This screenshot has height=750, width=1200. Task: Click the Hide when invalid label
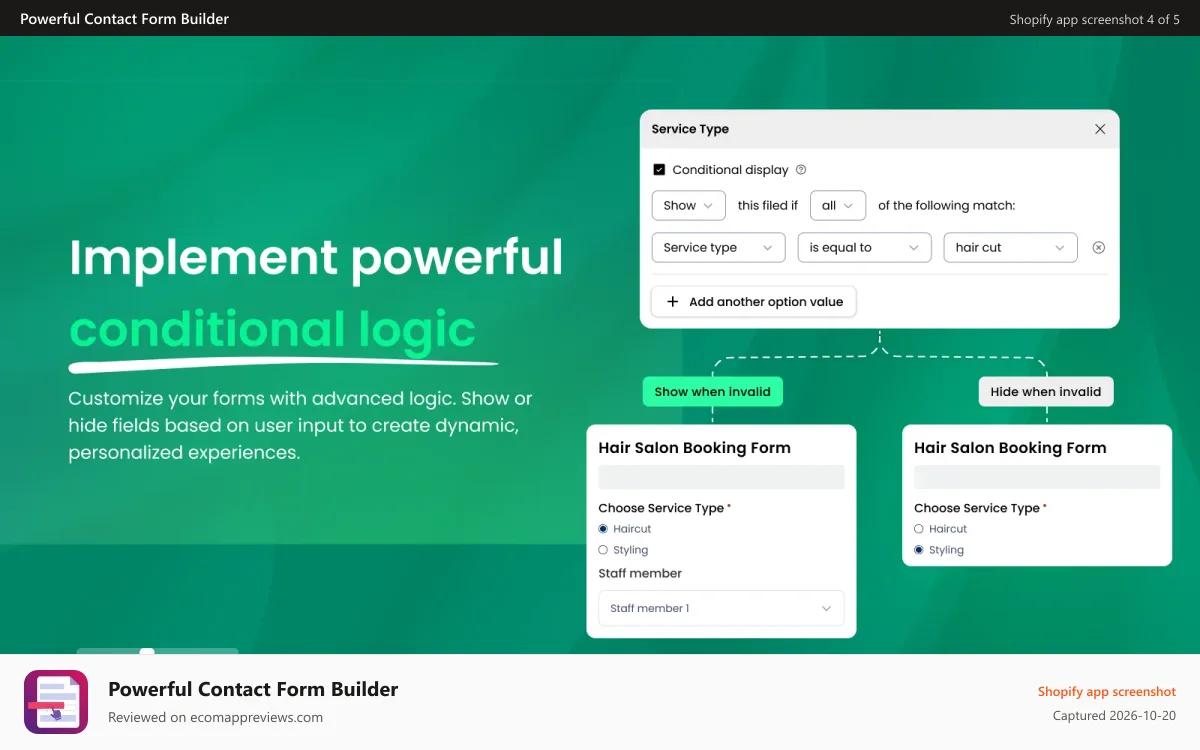[1046, 392]
